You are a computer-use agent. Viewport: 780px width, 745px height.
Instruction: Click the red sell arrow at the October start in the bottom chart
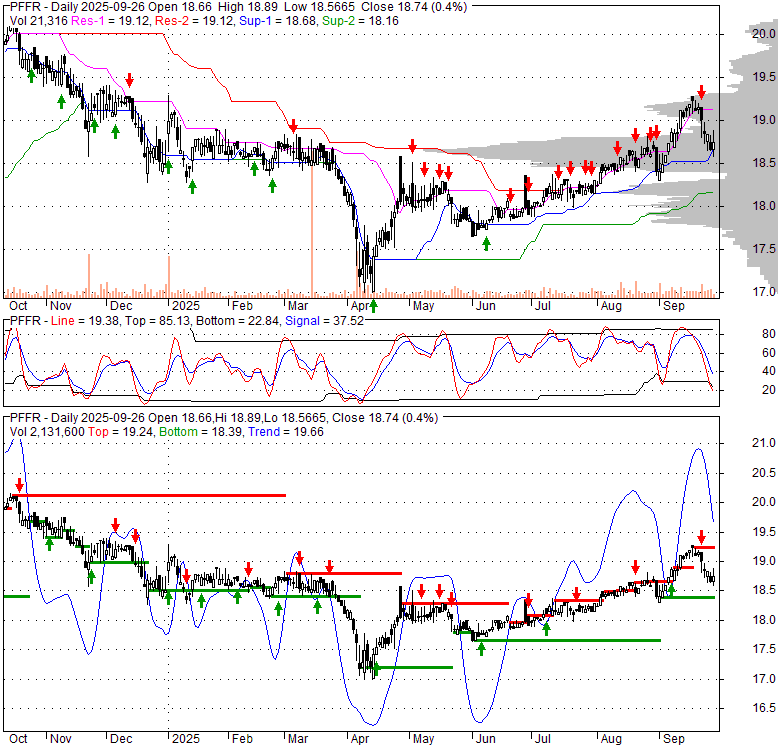(19, 484)
